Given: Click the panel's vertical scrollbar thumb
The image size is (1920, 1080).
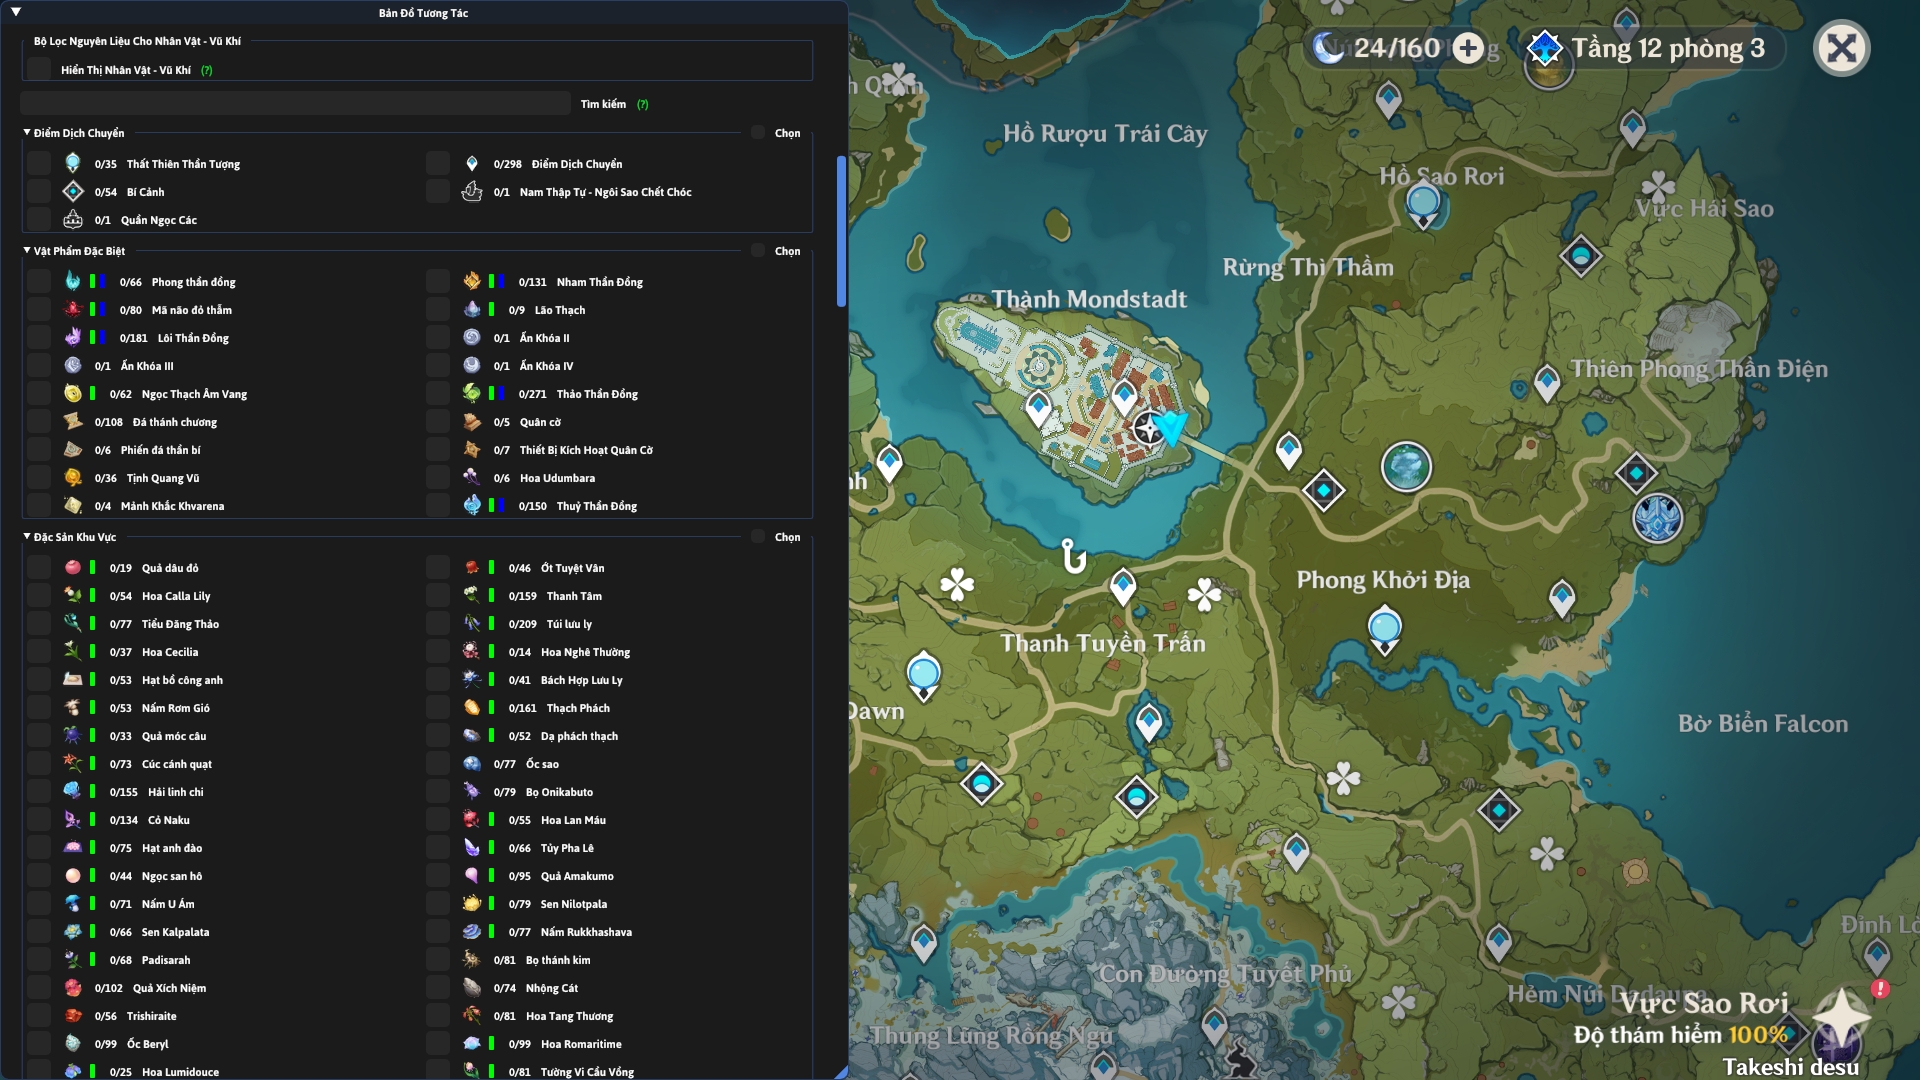Looking at the screenshot, I should pyautogui.click(x=841, y=230).
